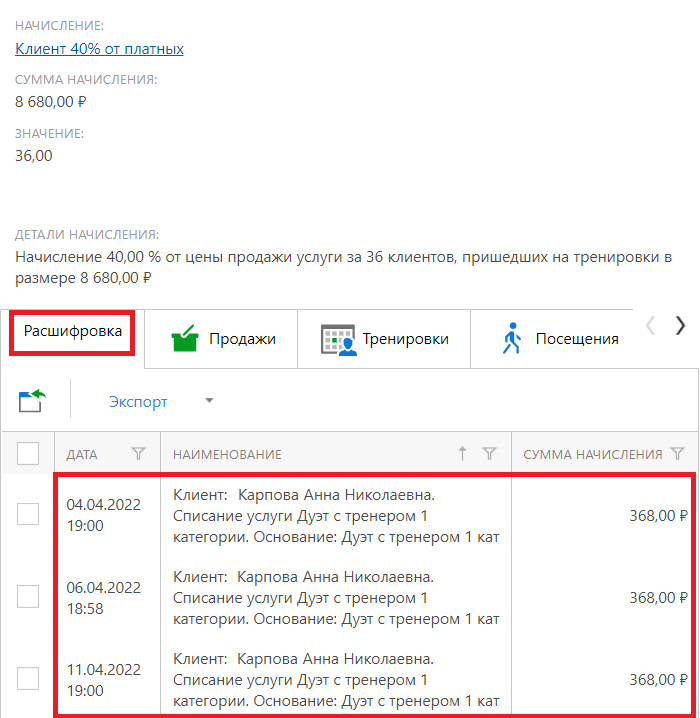Click the export-to-file icon with green arrow

(x=32, y=401)
